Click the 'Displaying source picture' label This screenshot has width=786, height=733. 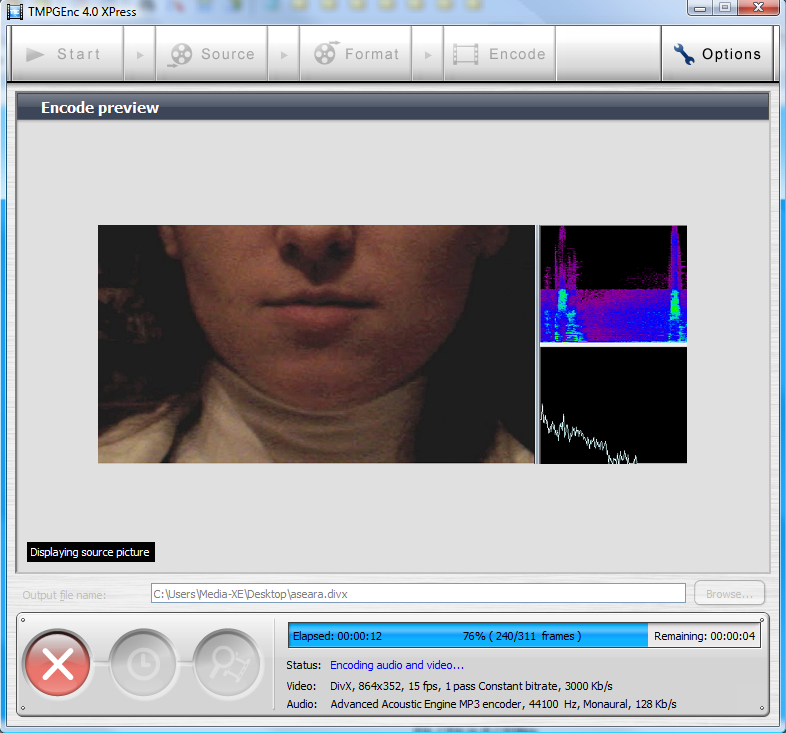coord(90,552)
